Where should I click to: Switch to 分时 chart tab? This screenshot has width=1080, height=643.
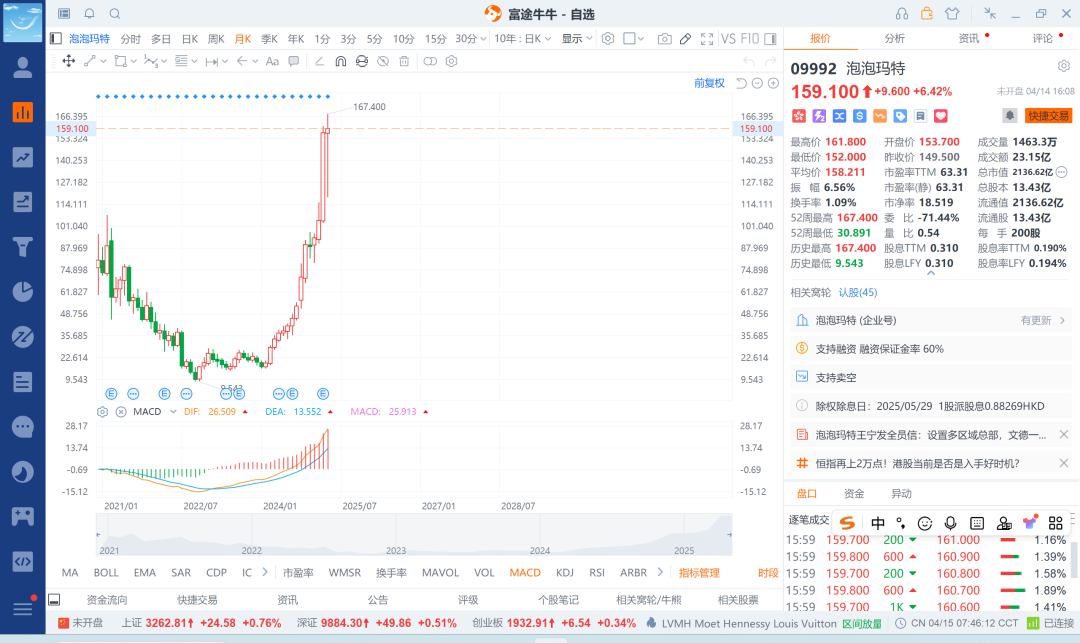[x=130, y=39]
